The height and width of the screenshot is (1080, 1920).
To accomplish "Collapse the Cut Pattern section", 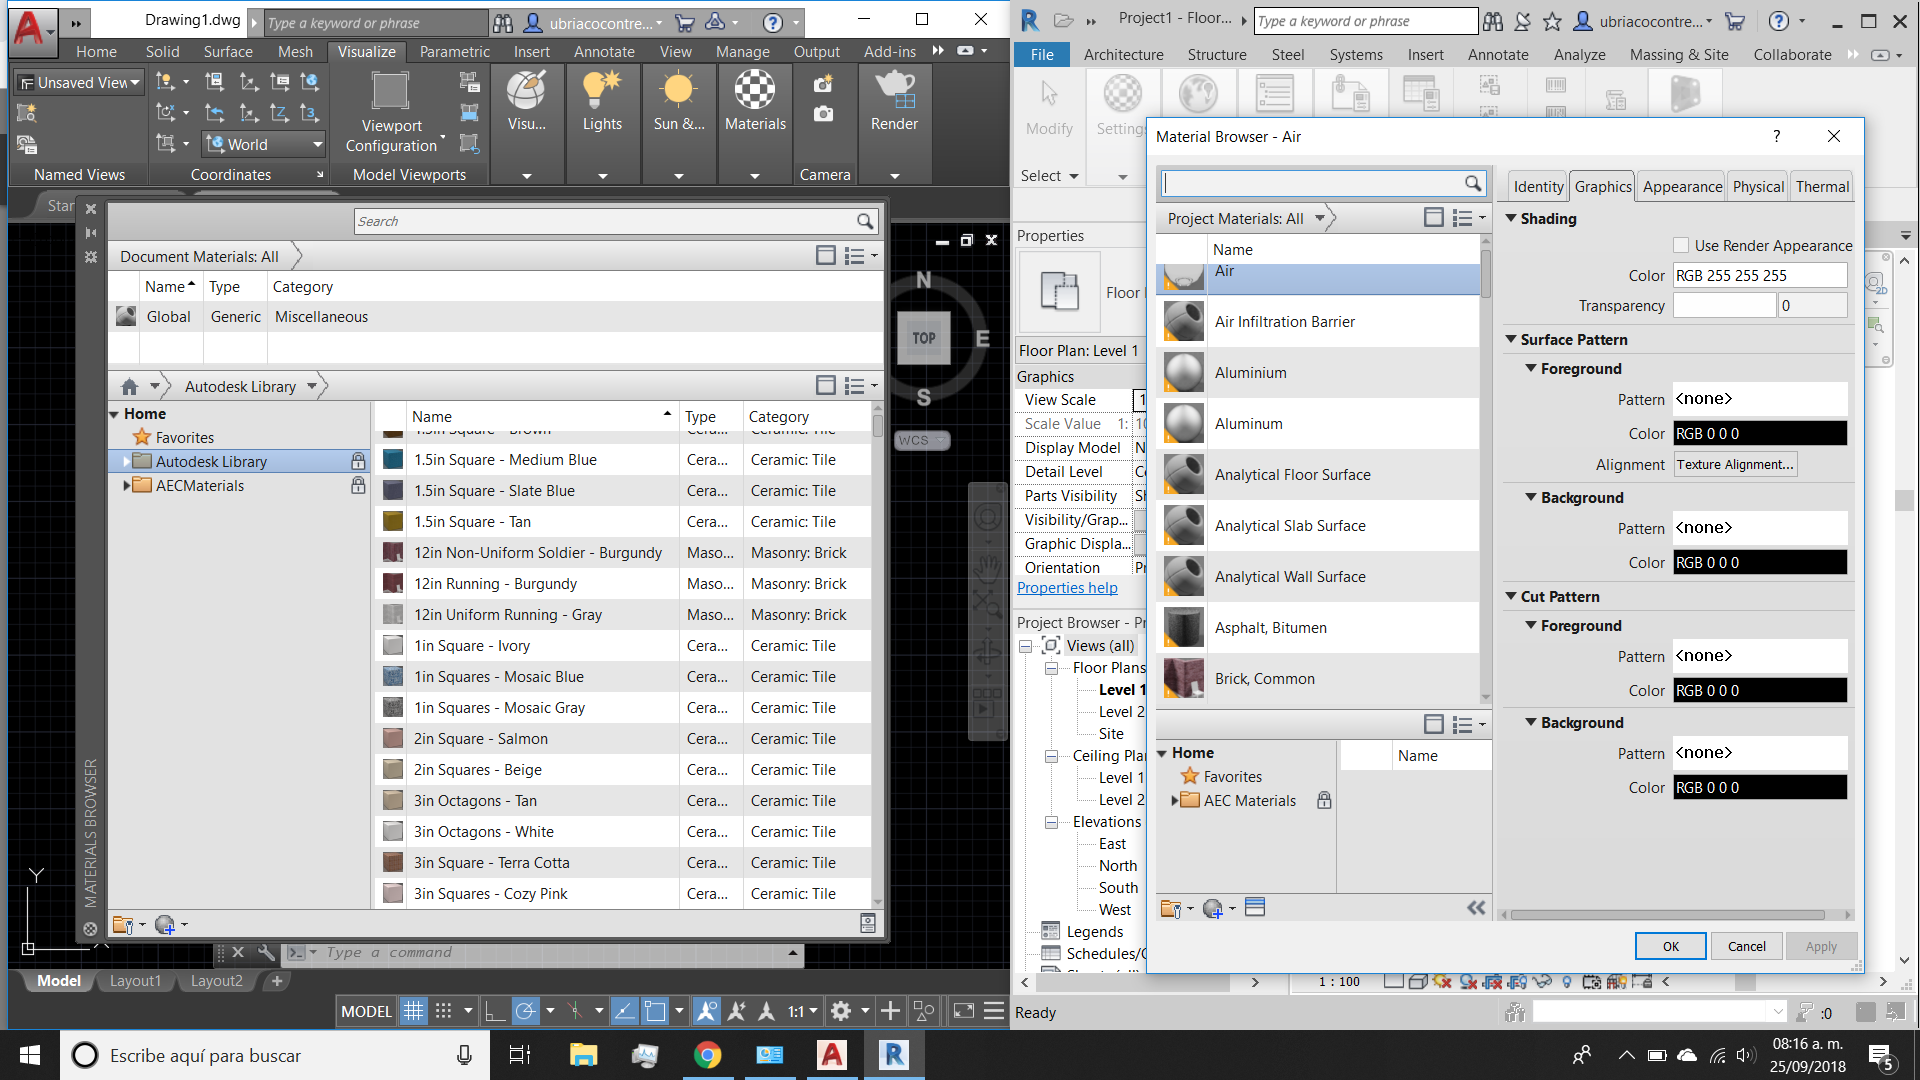I will [x=1511, y=596].
